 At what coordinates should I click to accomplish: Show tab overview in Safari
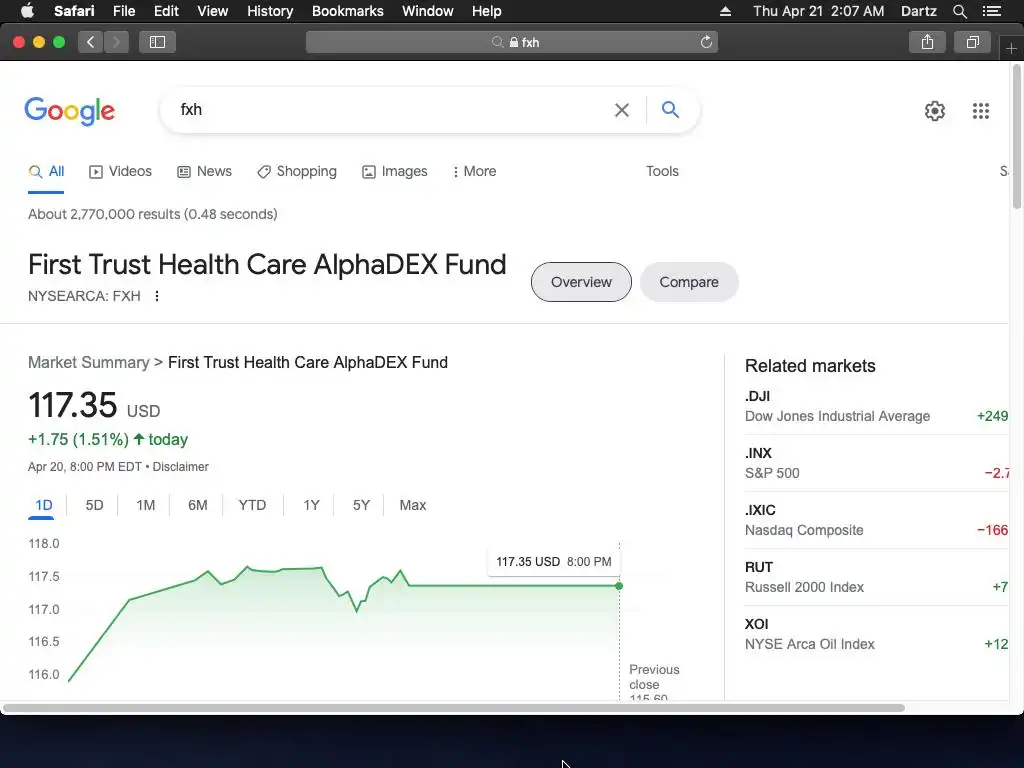click(972, 42)
